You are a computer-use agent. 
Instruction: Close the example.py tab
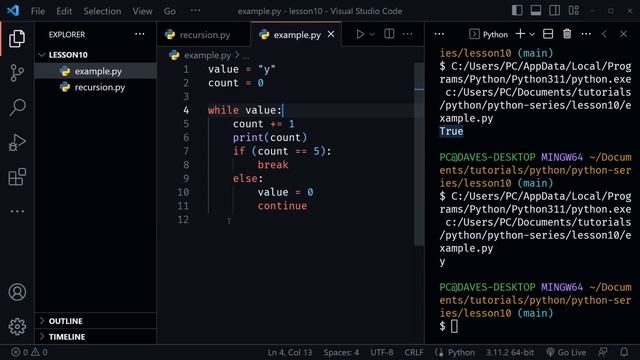click(331, 34)
